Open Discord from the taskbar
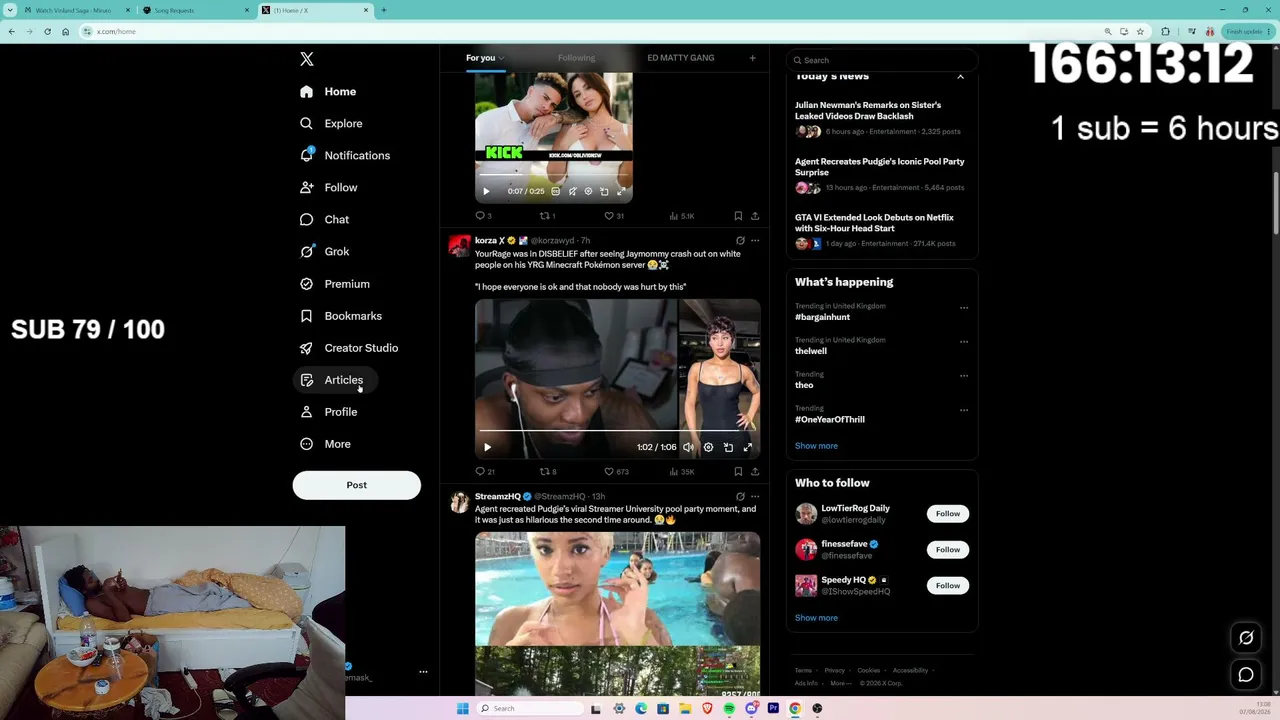This screenshot has width=1280, height=720. coord(751,708)
